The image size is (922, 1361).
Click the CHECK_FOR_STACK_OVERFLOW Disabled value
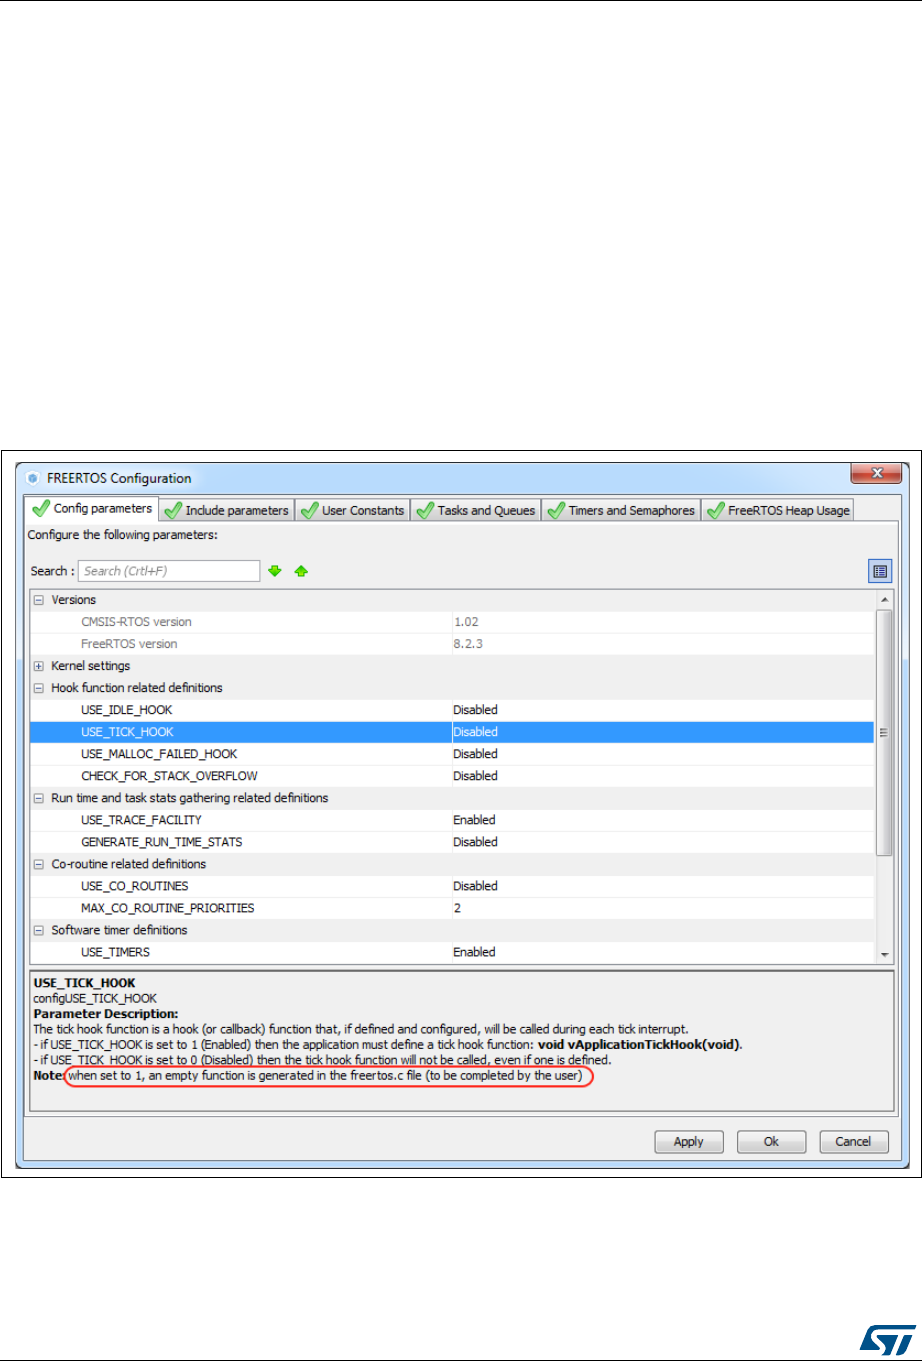(x=475, y=776)
